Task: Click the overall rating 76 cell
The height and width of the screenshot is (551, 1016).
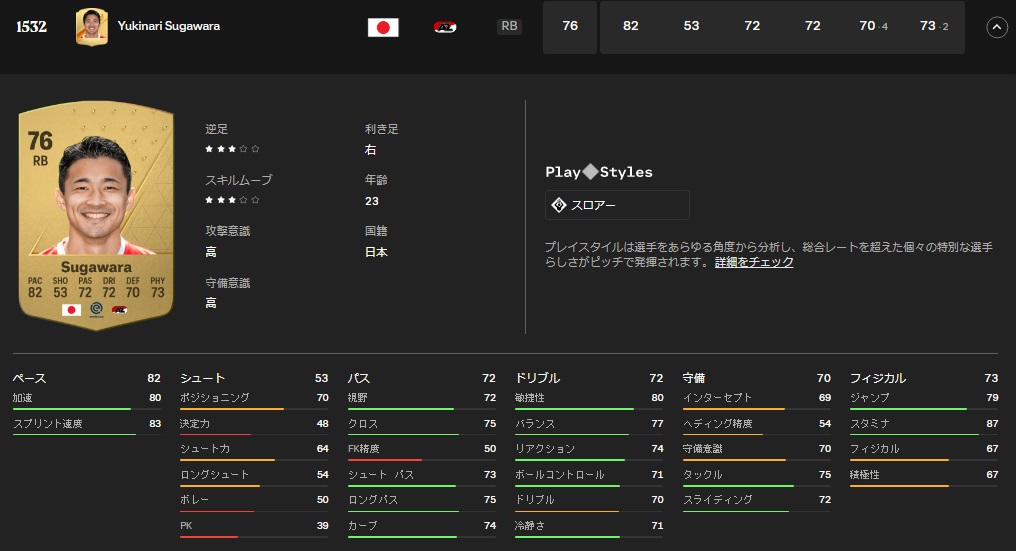Action: (570, 27)
